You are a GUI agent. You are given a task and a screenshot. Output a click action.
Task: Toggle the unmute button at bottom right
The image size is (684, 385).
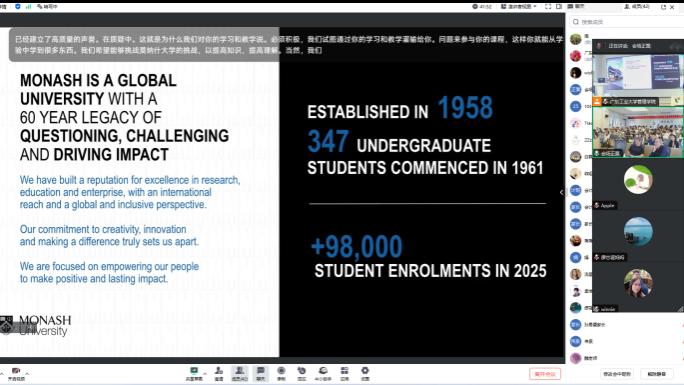click(656, 374)
